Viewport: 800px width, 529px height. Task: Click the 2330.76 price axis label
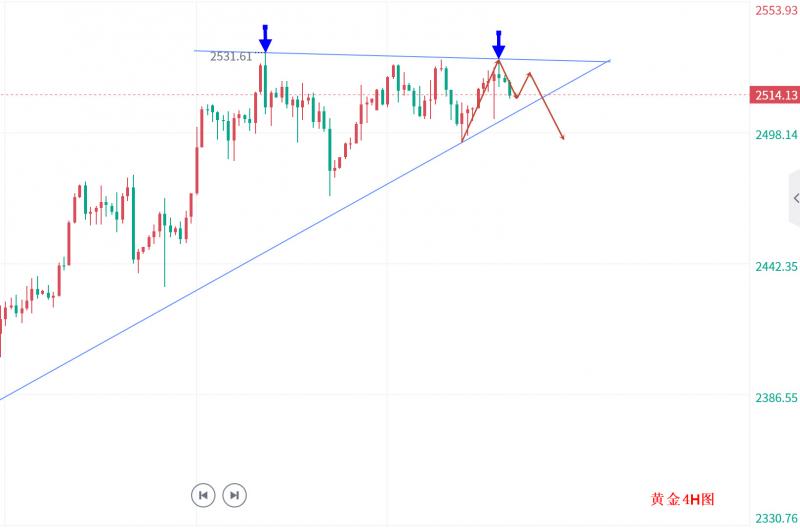coord(776,518)
